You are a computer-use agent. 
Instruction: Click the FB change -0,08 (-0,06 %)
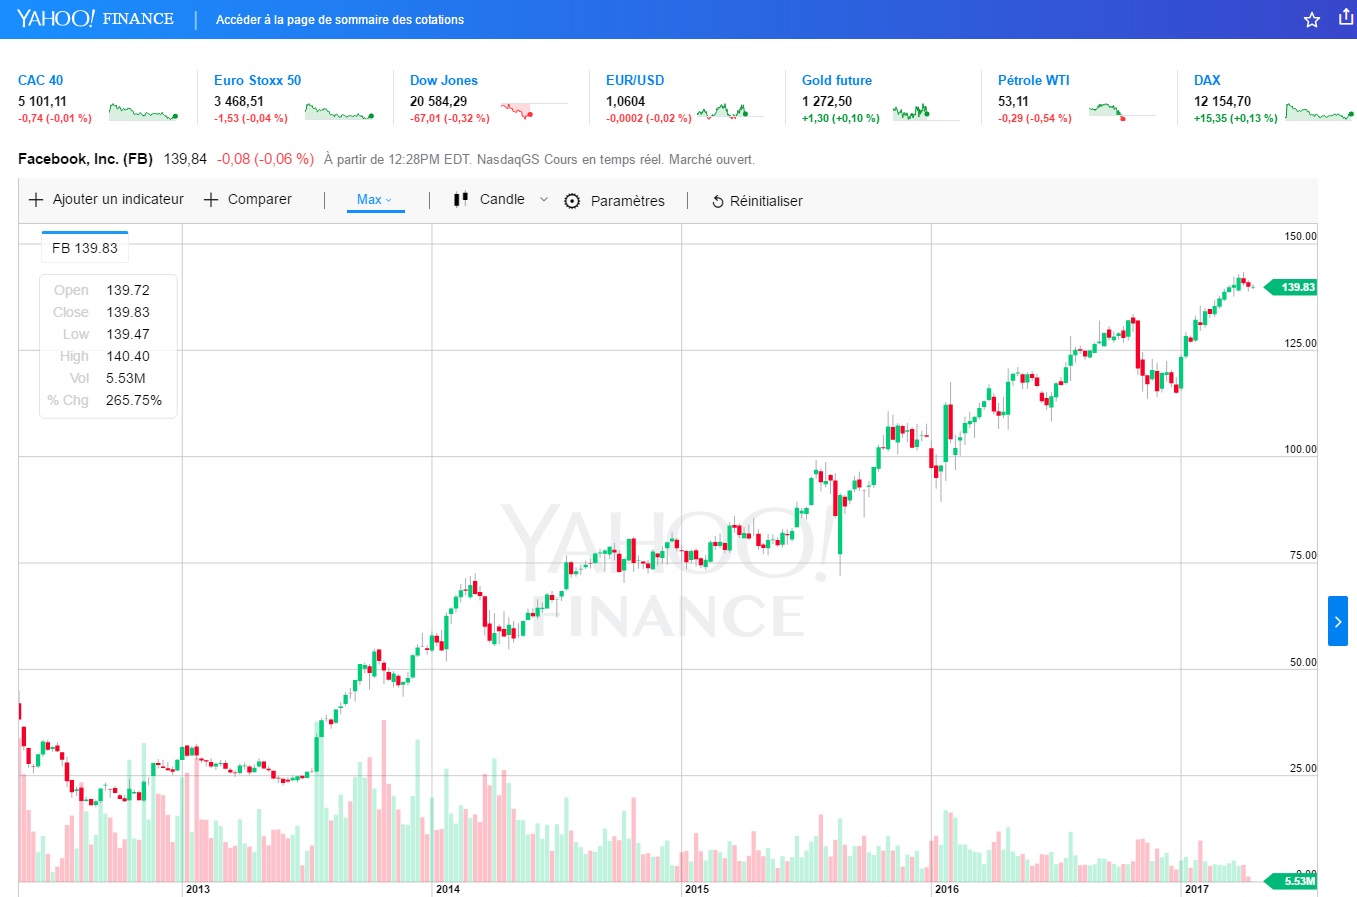tap(265, 159)
